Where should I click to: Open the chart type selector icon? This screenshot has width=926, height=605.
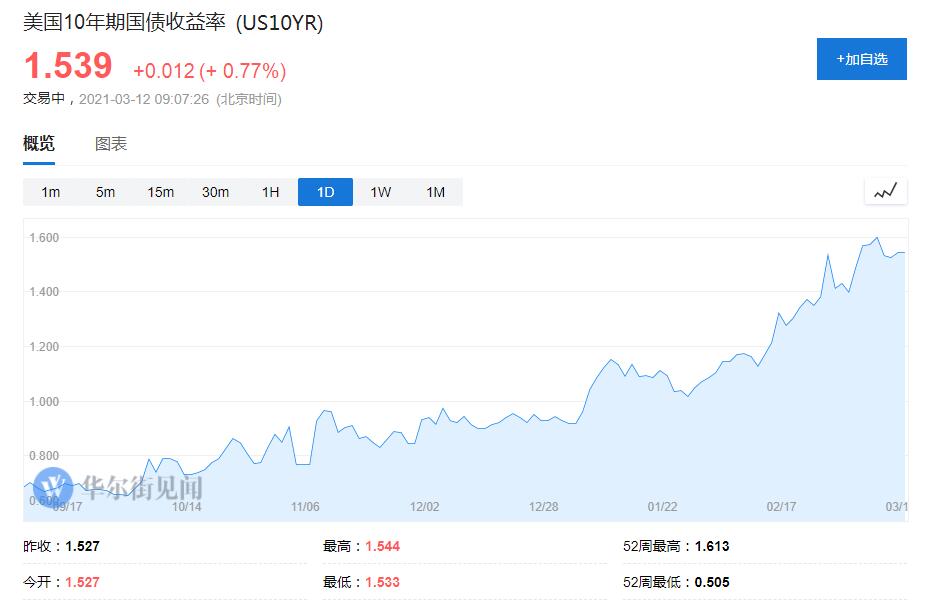coord(884,190)
